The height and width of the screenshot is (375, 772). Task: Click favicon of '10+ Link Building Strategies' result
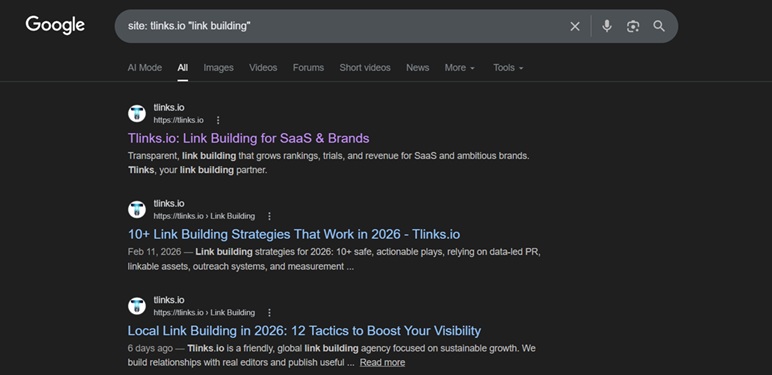tap(137, 210)
